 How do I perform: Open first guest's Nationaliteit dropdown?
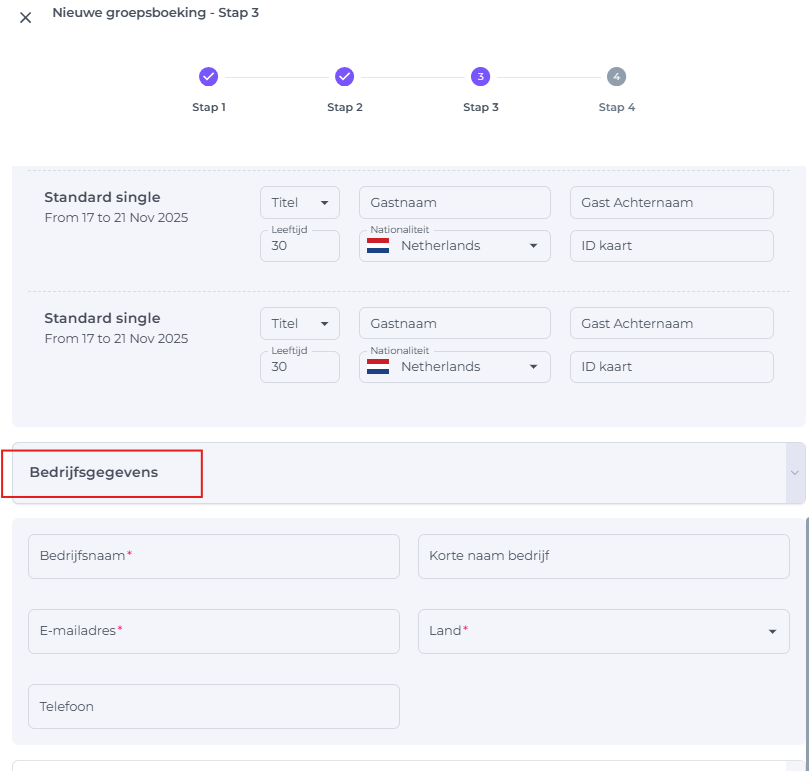pyautogui.click(x=454, y=246)
